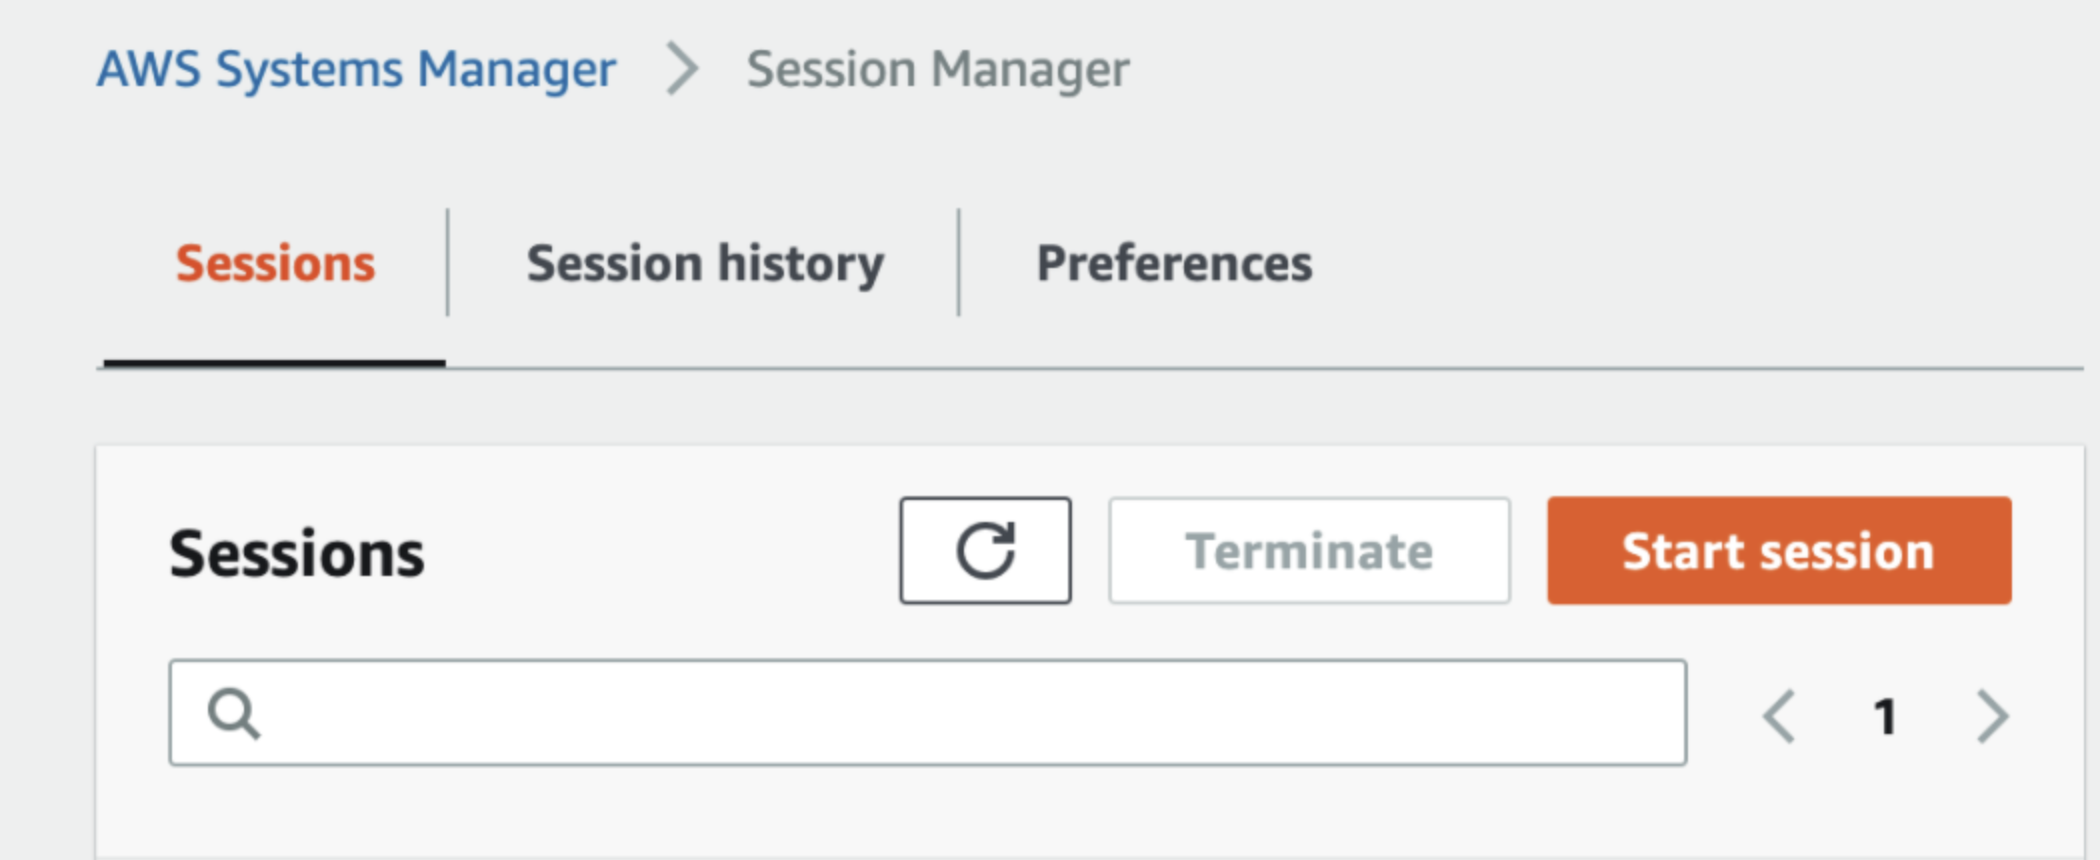Screen dimensions: 2100x860
Task: Switch to the Session history tab
Action: [705, 264]
